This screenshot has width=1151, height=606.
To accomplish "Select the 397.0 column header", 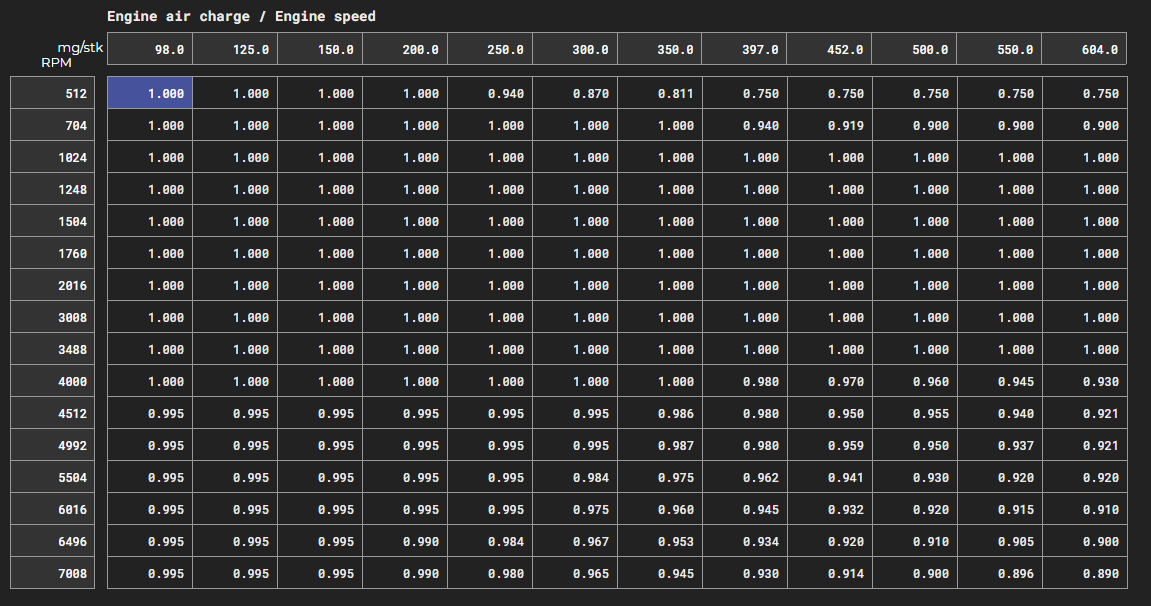I will pyautogui.click(x=744, y=49).
